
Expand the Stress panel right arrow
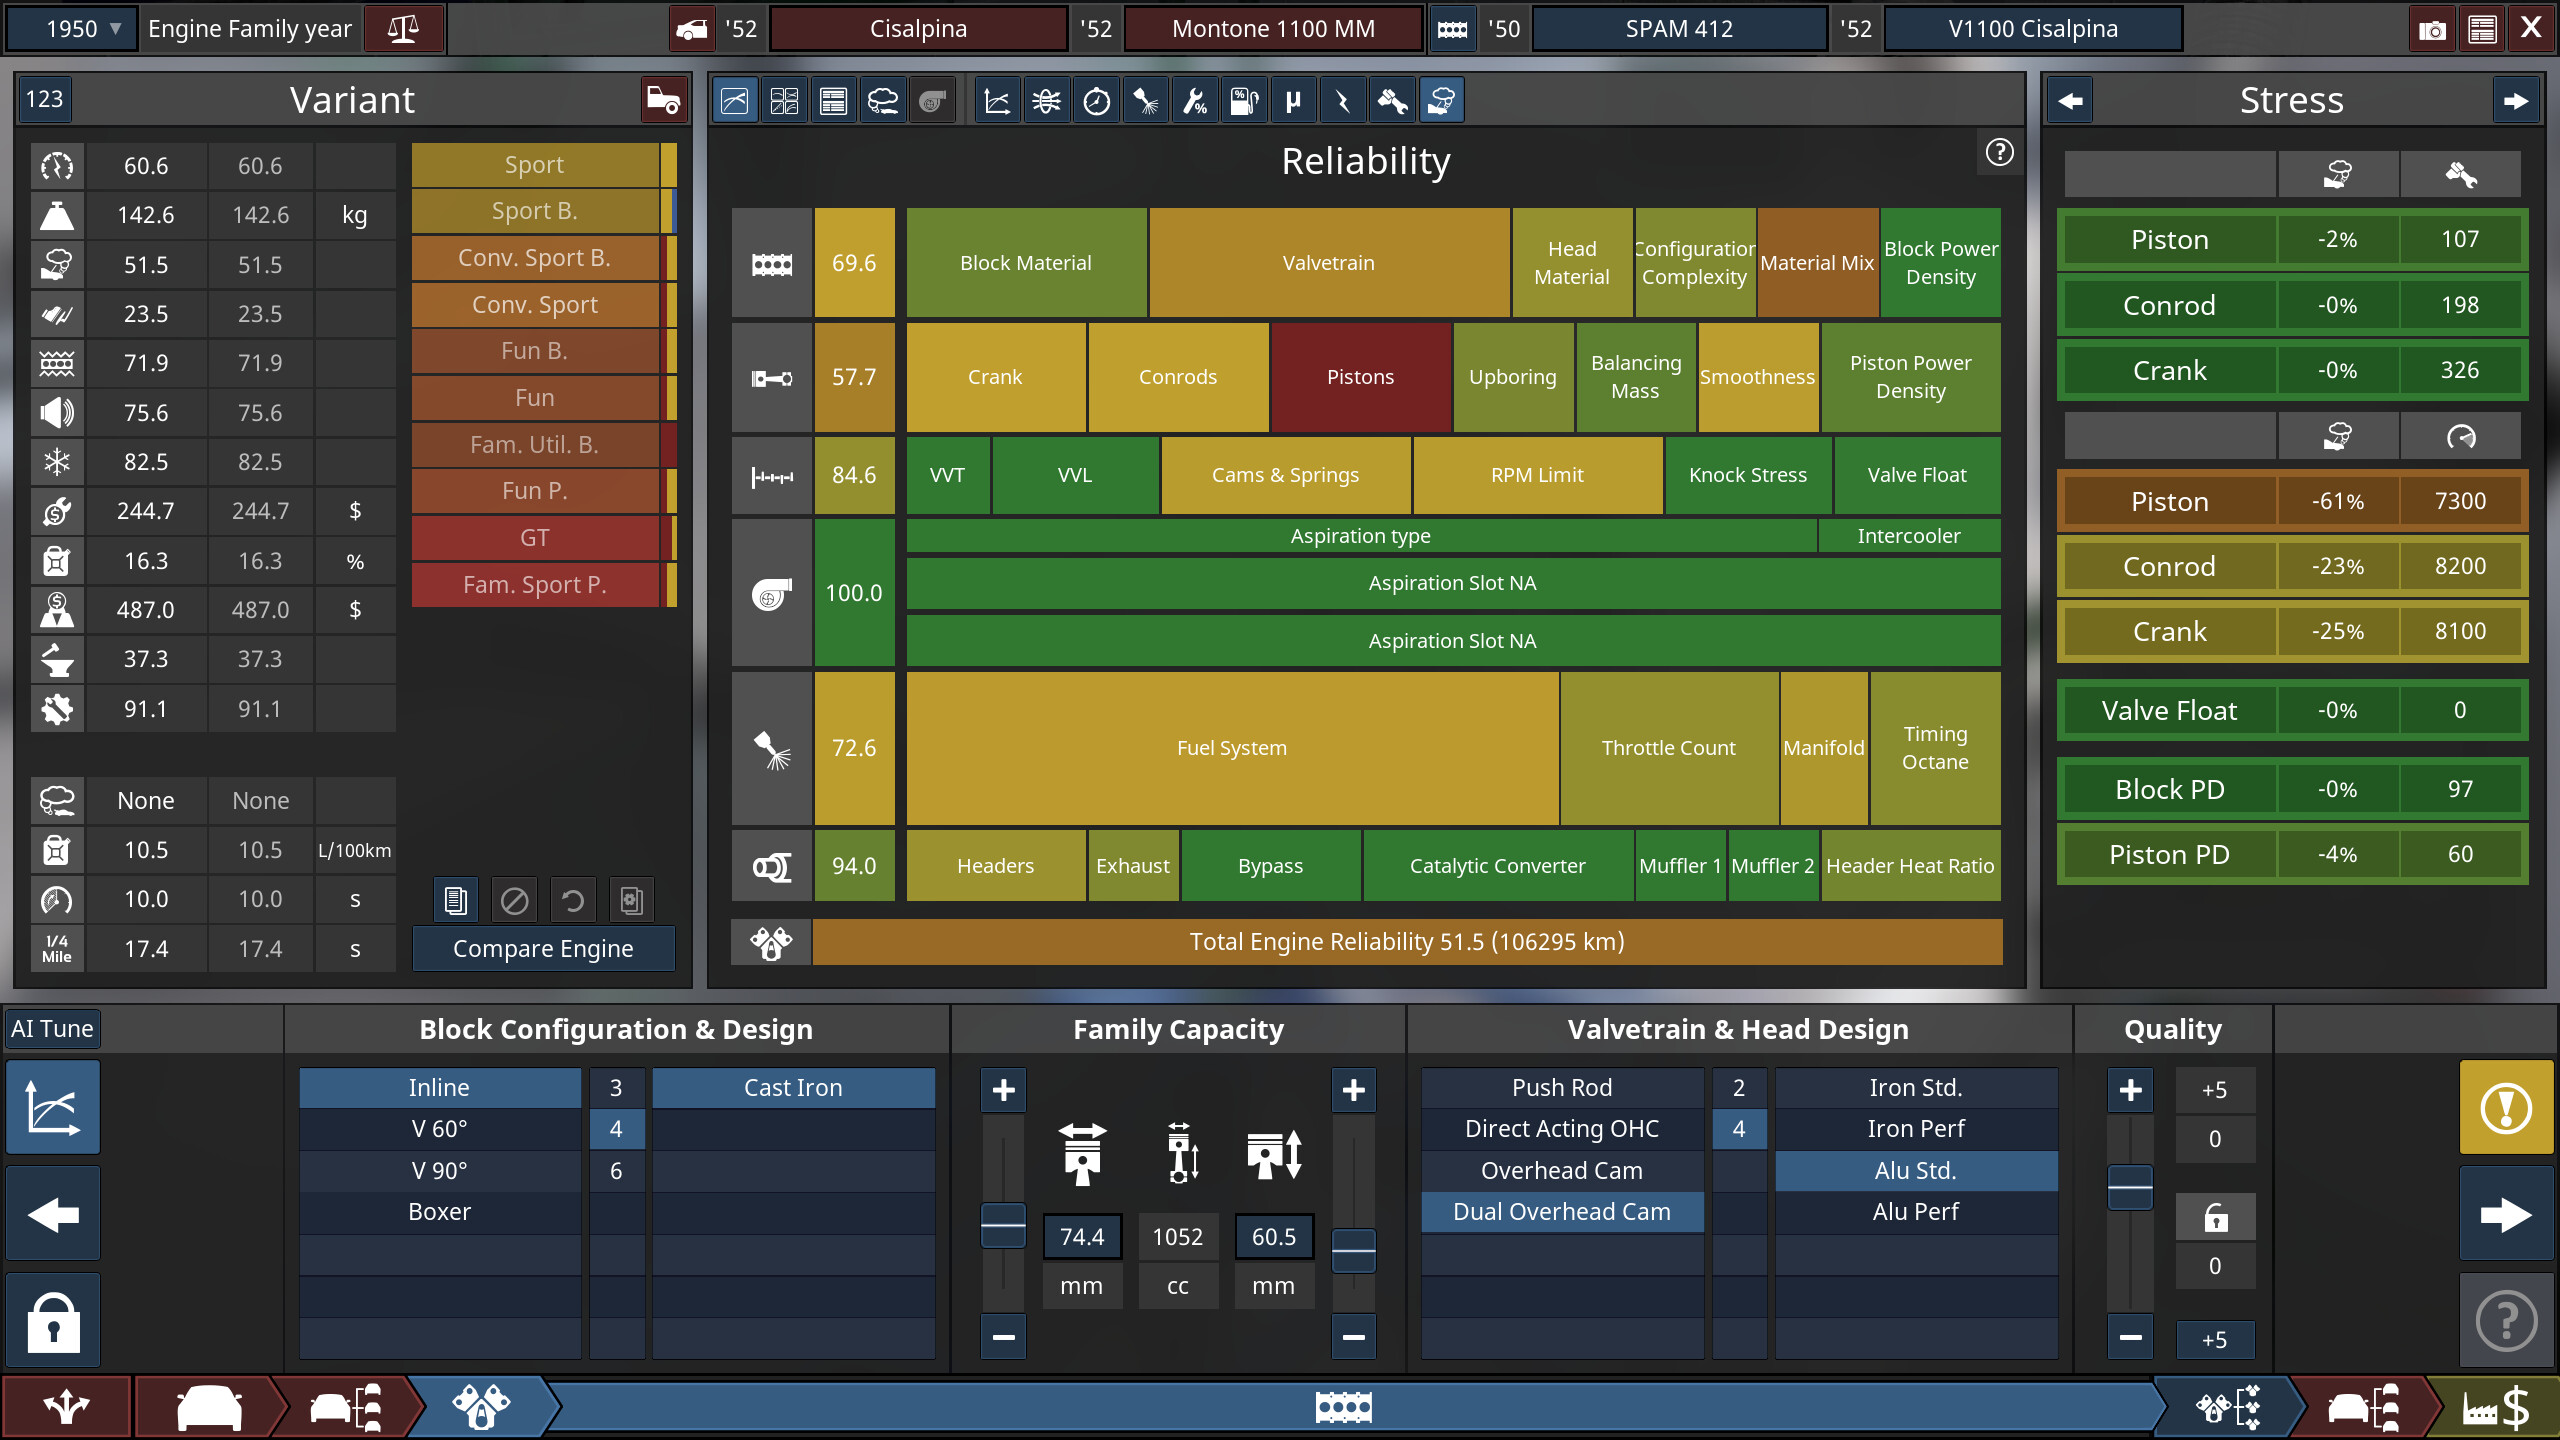2516,99
